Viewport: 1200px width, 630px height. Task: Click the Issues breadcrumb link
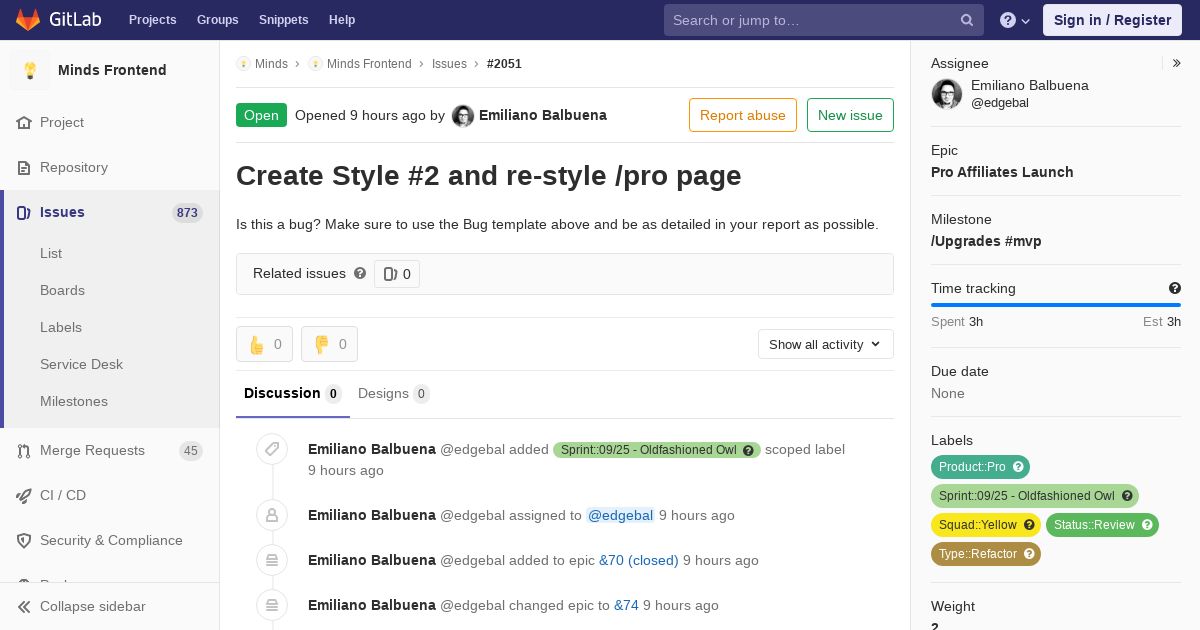pyautogui.click(x=449, y=64)
